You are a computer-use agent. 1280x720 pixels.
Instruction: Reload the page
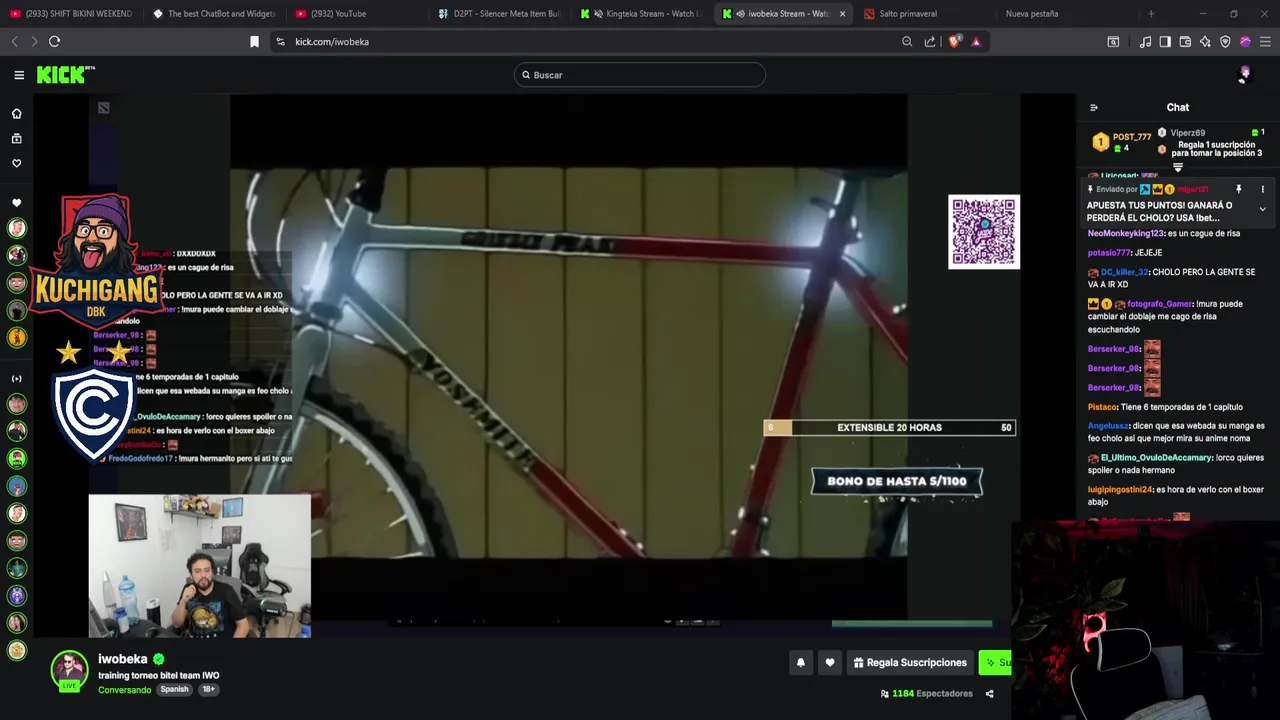55,41
